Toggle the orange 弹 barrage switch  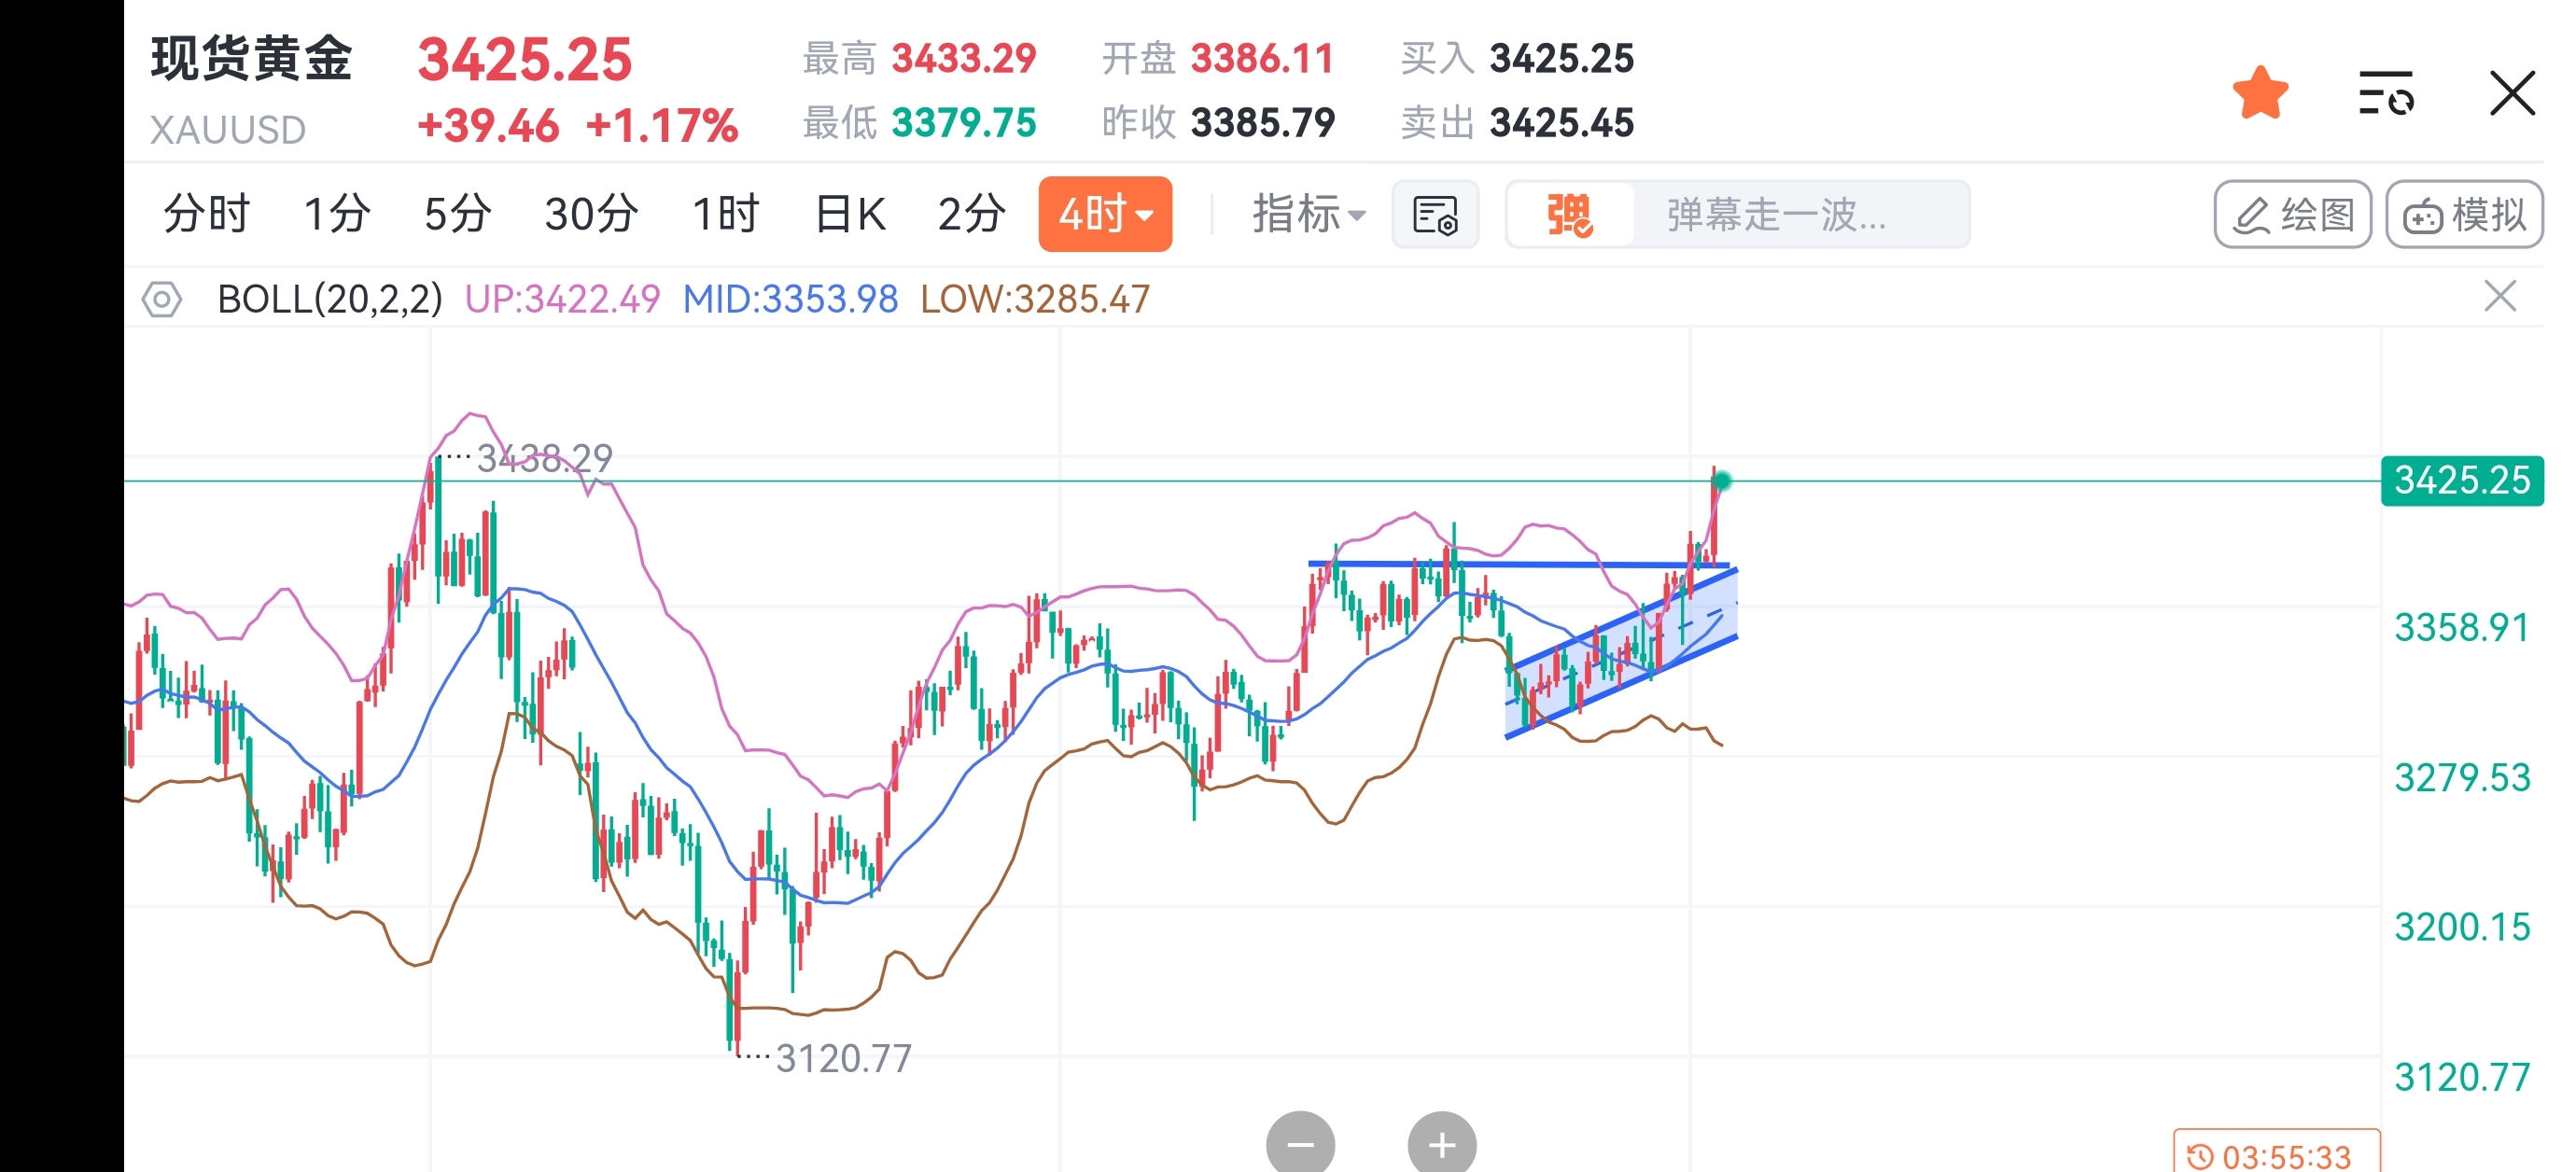1570,214
